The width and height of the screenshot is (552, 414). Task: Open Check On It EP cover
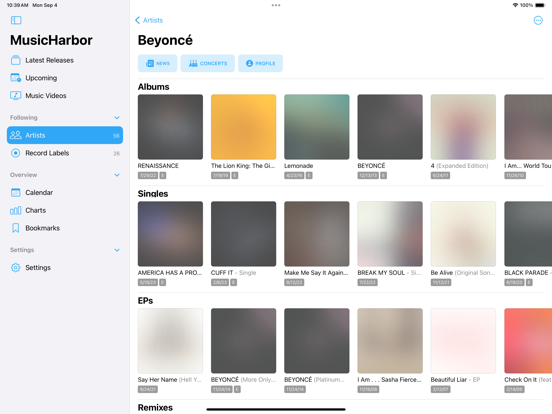[x=528, y=341]
